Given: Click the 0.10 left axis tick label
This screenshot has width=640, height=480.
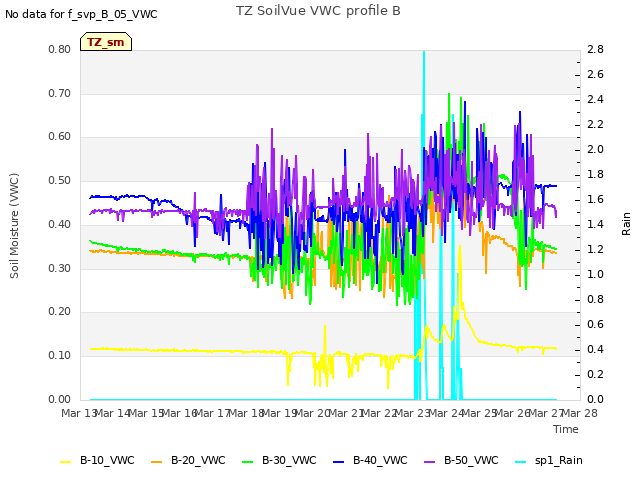Looking at the screenshot, I should (60, 356).
